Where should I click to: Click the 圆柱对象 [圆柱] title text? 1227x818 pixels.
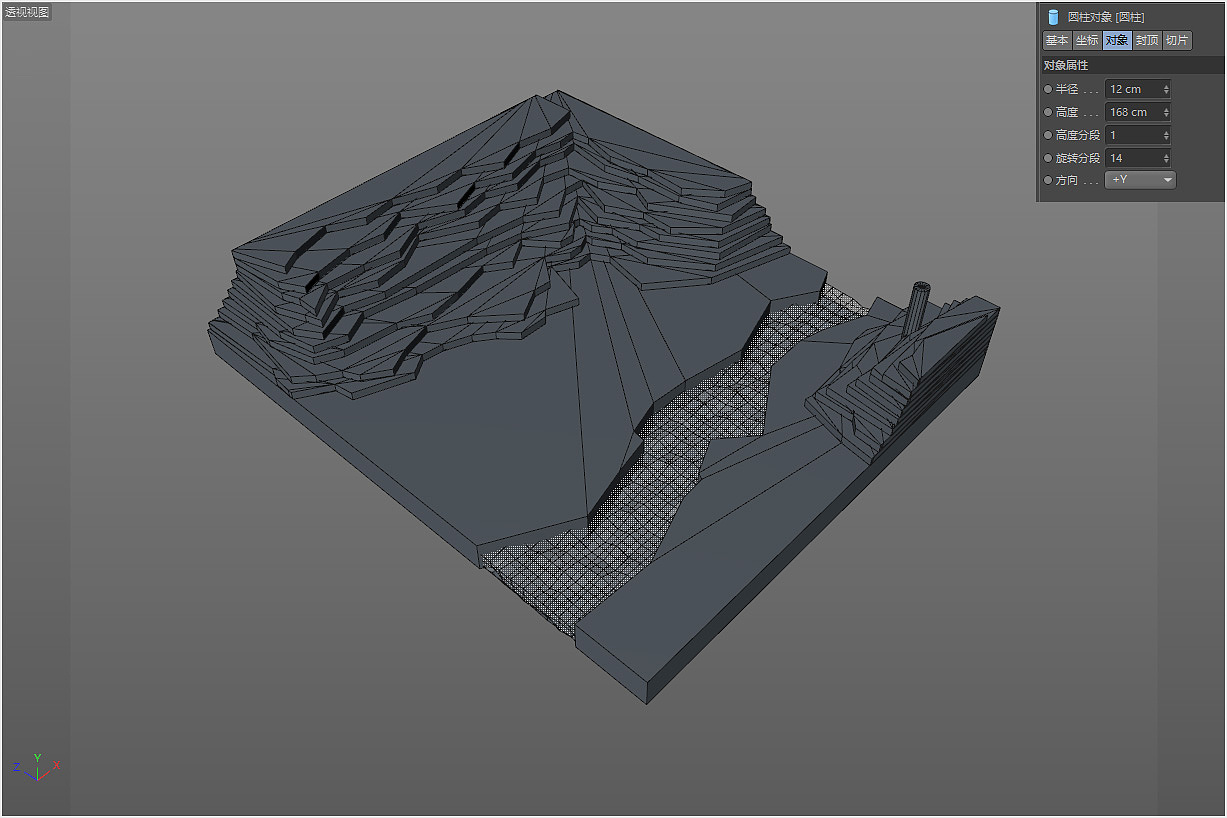point(1106,17)
